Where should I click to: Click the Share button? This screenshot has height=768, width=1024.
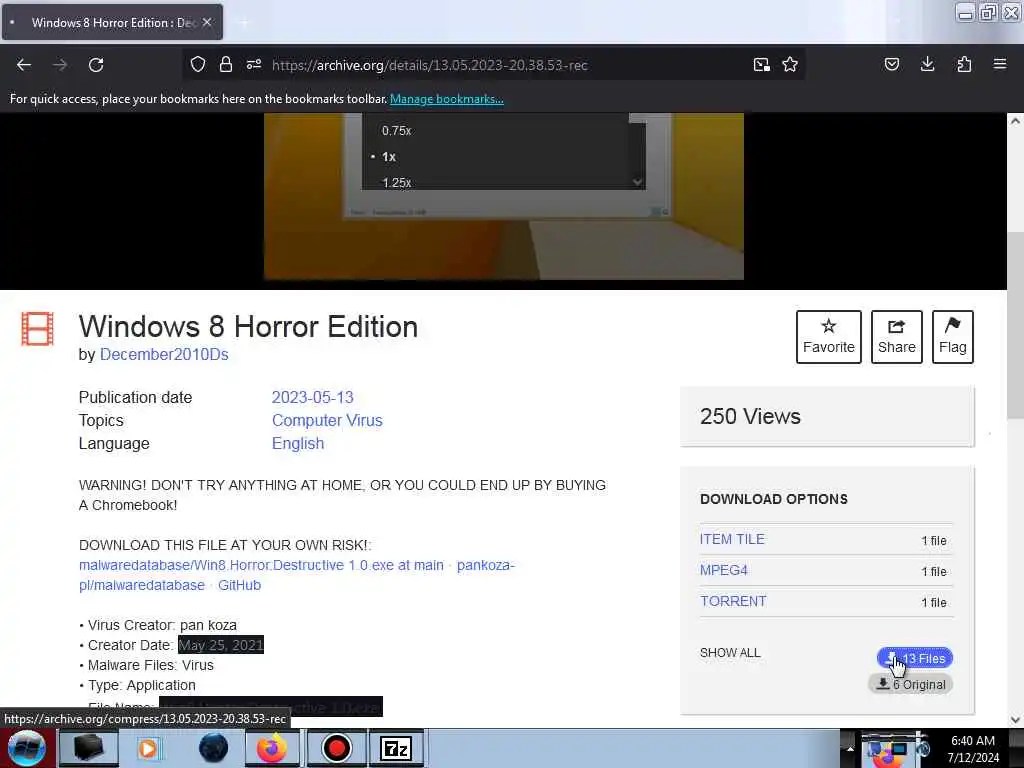click(x=897, y=337)
